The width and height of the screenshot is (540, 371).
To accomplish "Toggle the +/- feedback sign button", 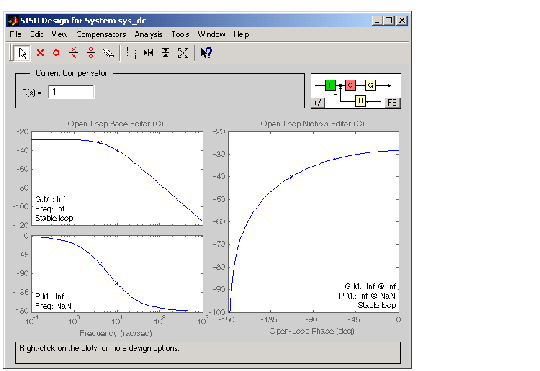I will (318, 103).
